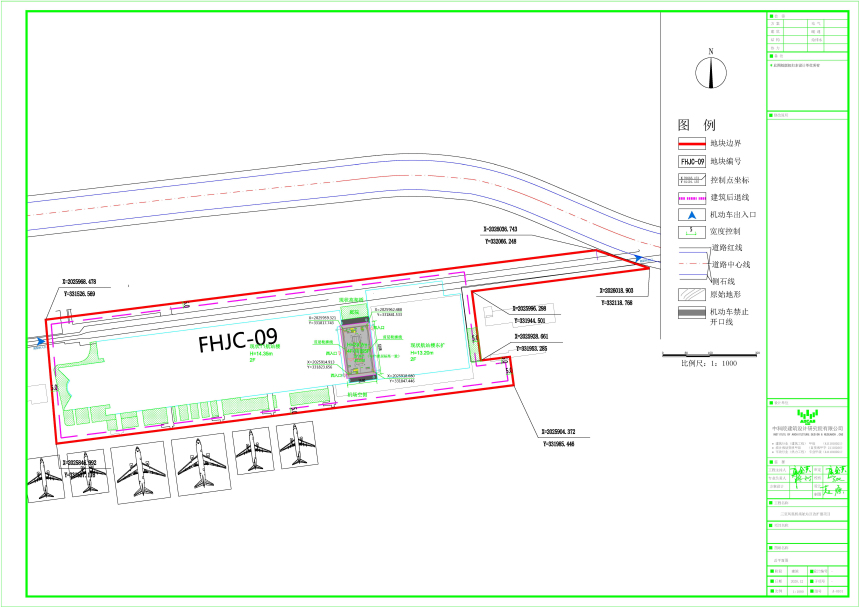Click the 控制点坐标 legend symbol
The image size is (860, 607).
coord(692,180)
